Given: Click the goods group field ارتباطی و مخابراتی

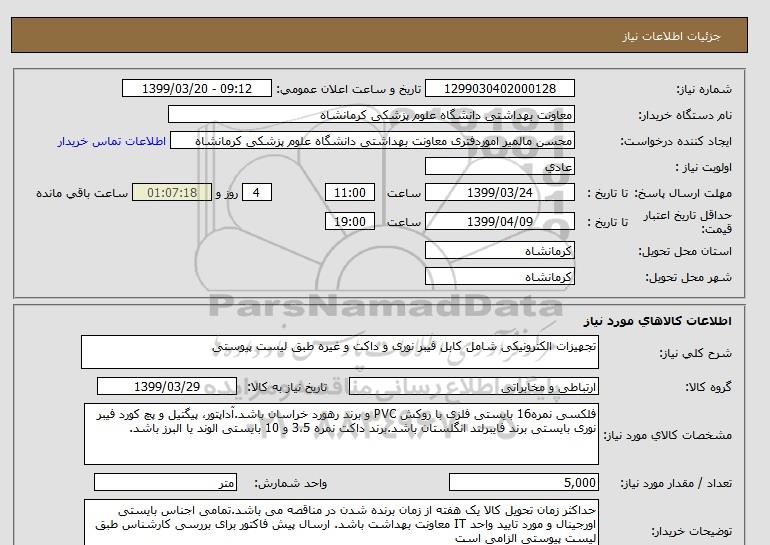Looking at the screenshot, I should (x=473, y=387).
